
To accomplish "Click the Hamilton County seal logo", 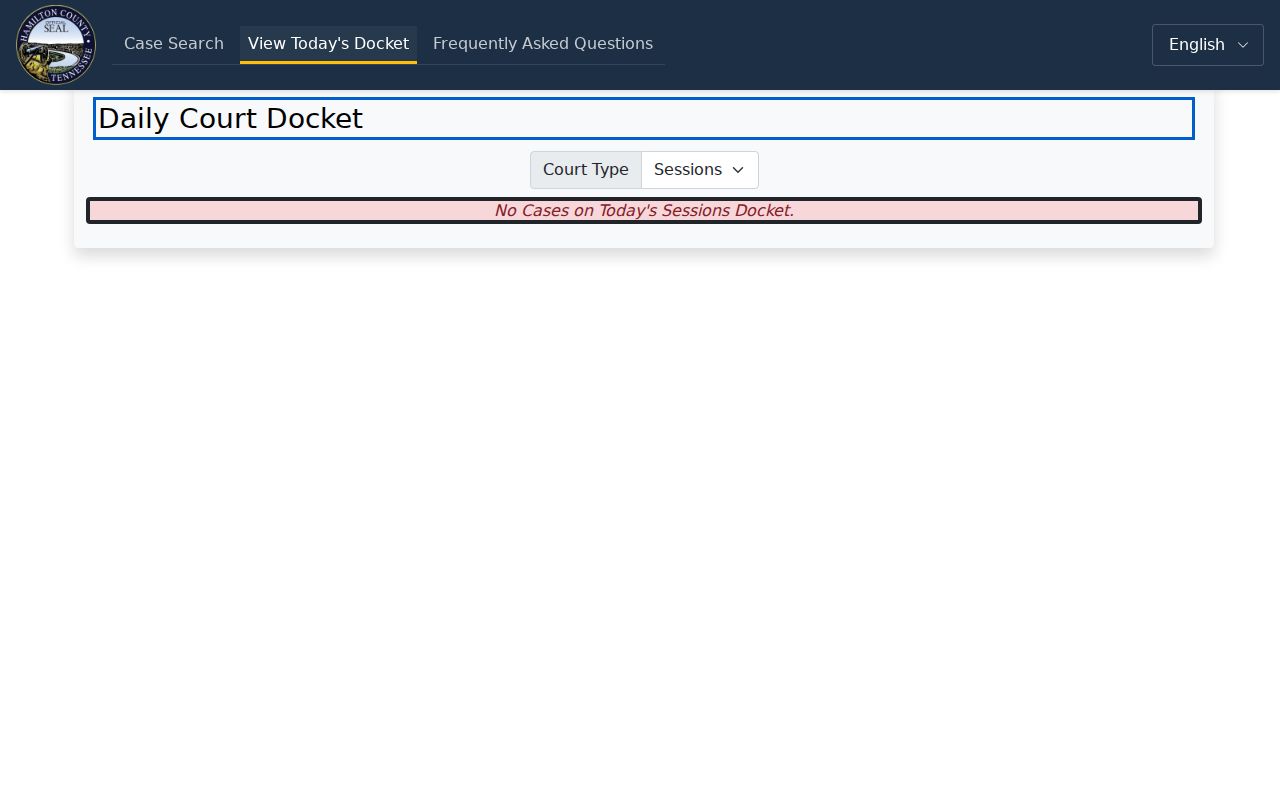I will (x=56, y=45).
